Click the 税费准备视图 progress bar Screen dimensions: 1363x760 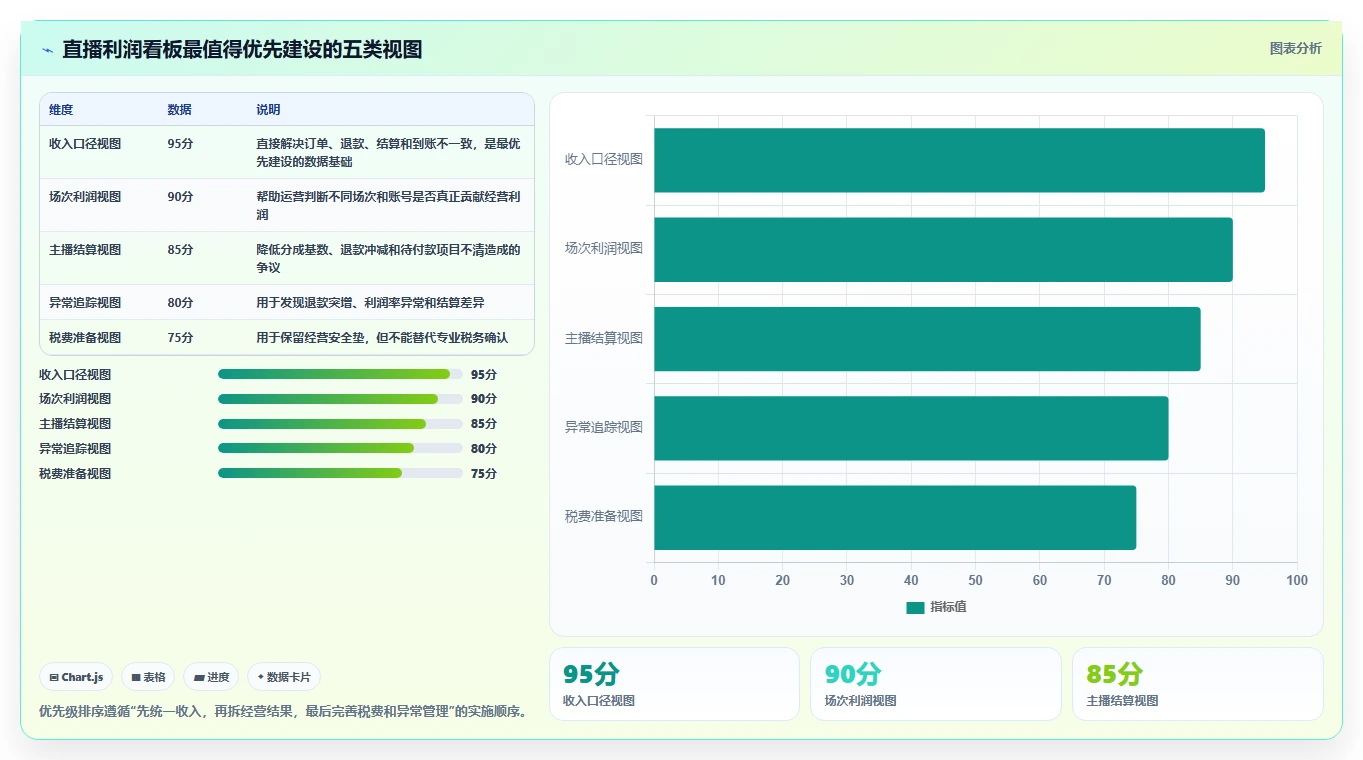(x=340, y=473)
